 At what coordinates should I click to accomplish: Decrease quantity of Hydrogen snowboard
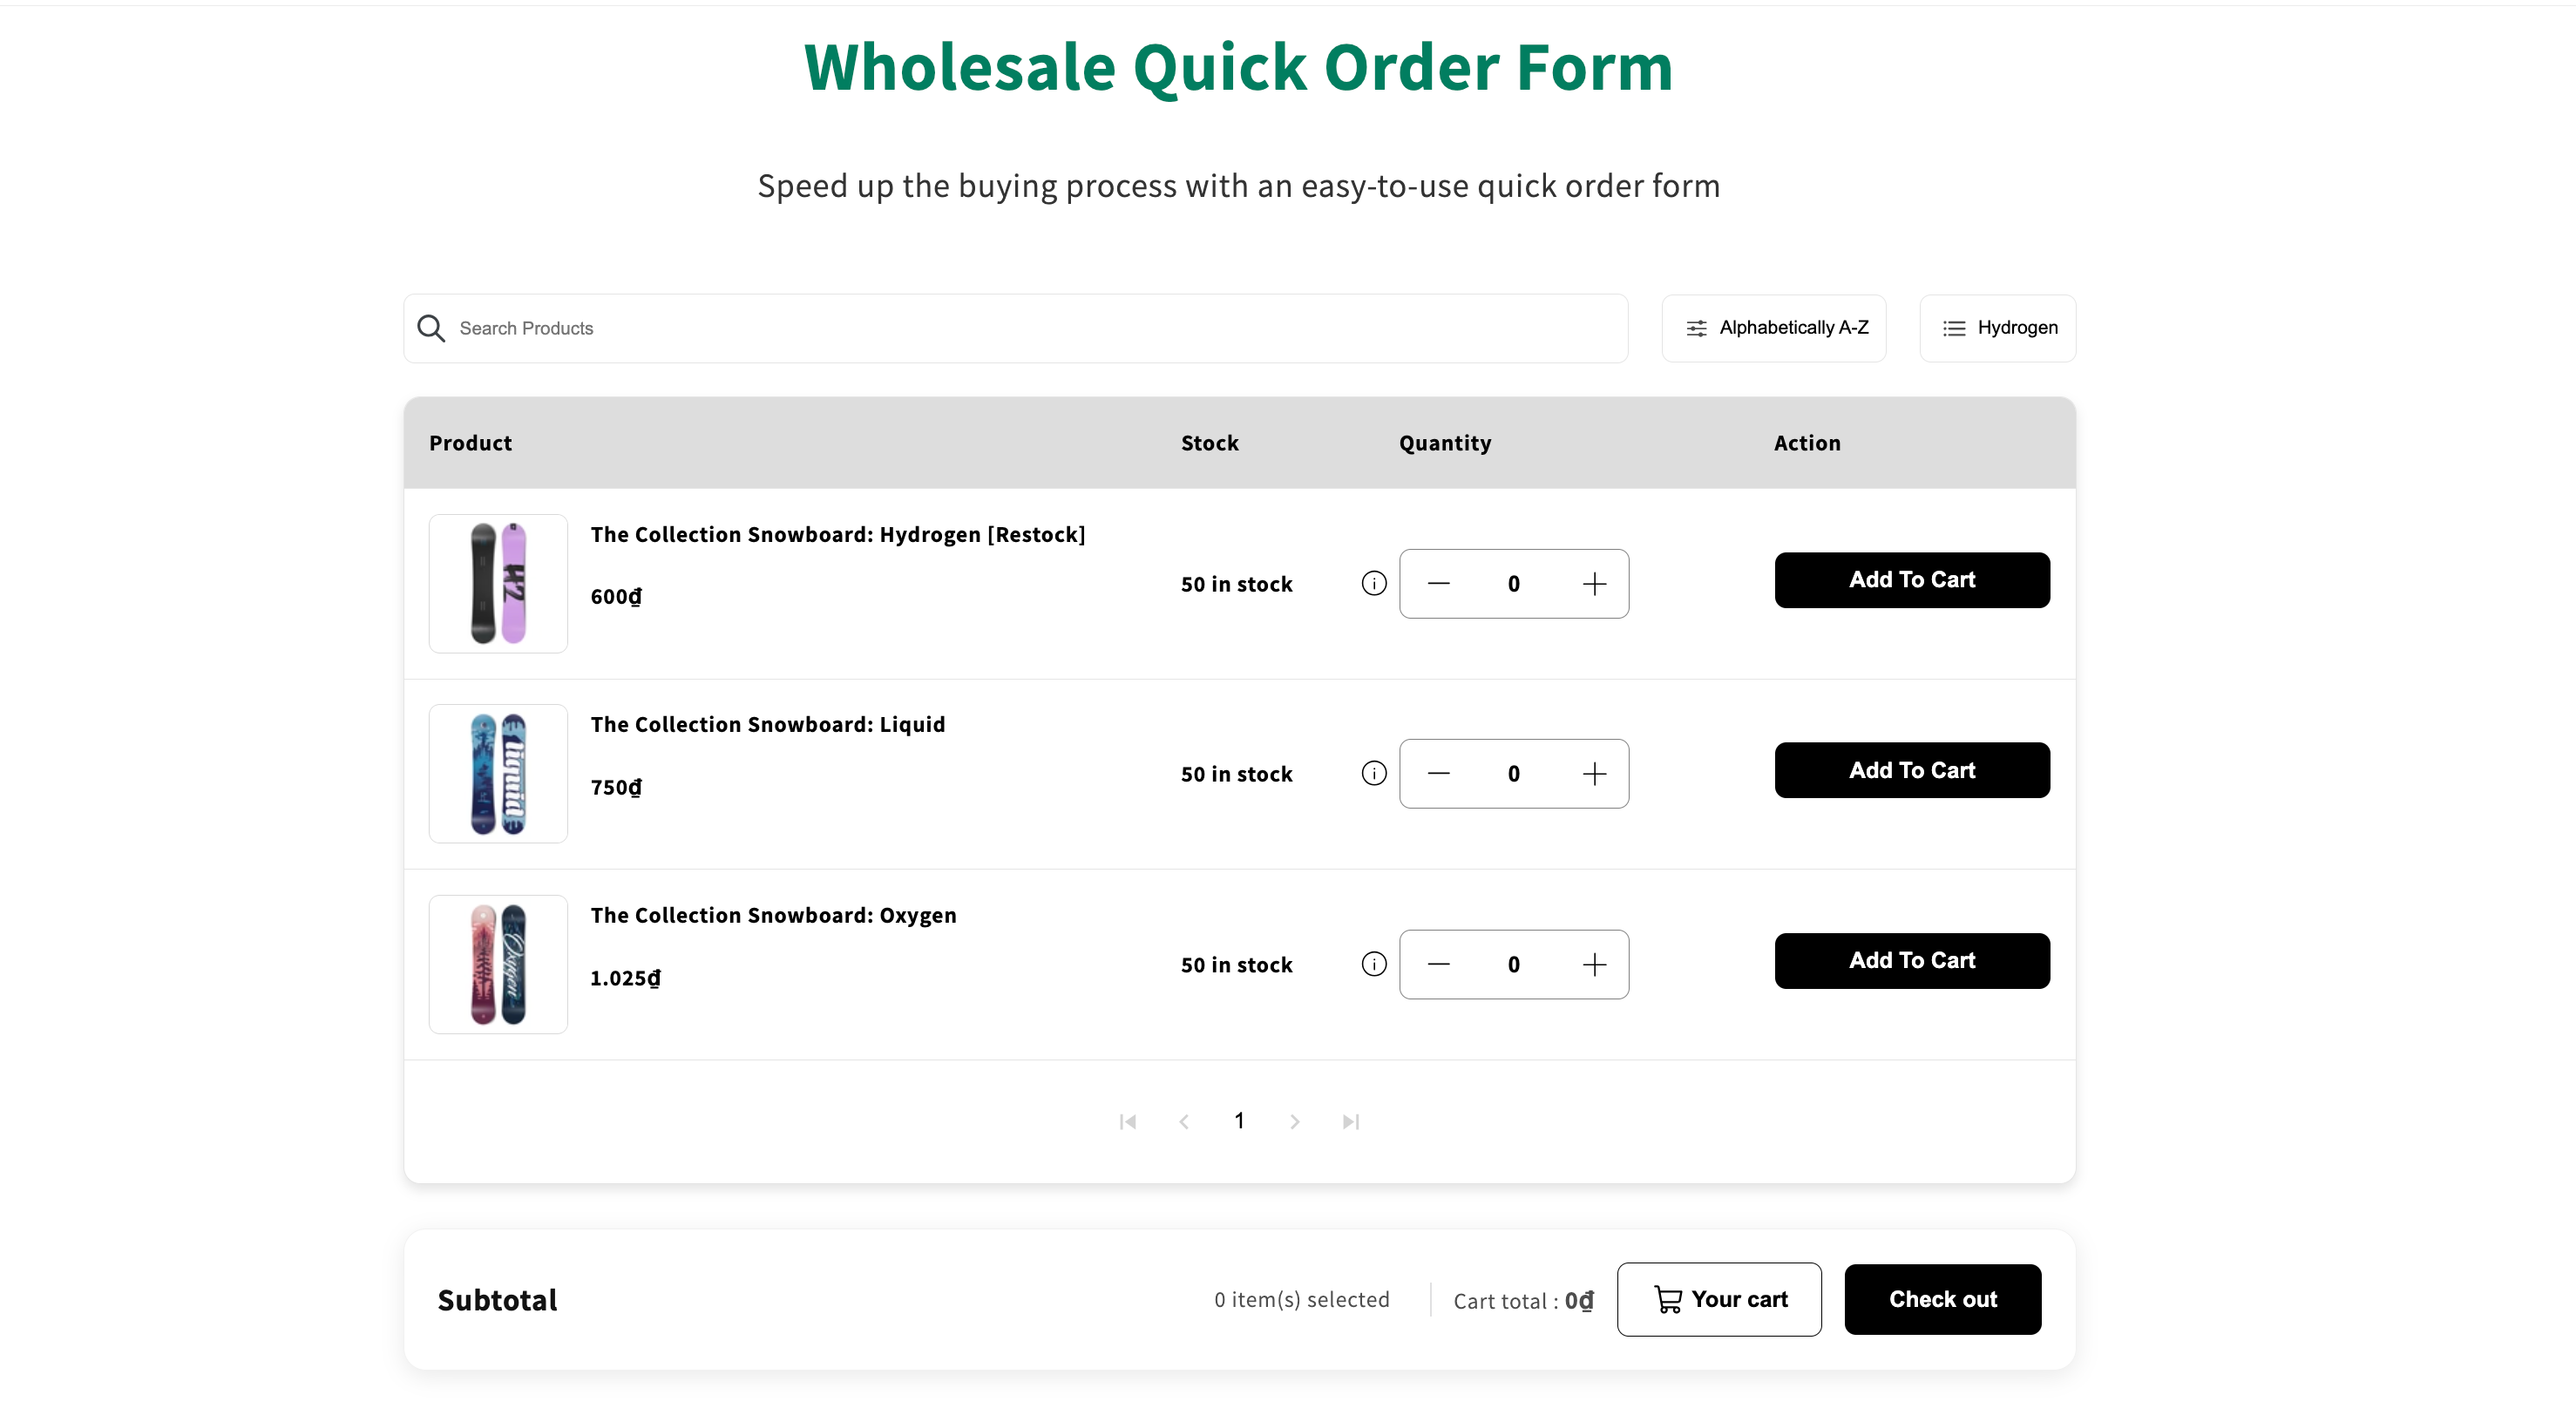(x=1438, y=584)
